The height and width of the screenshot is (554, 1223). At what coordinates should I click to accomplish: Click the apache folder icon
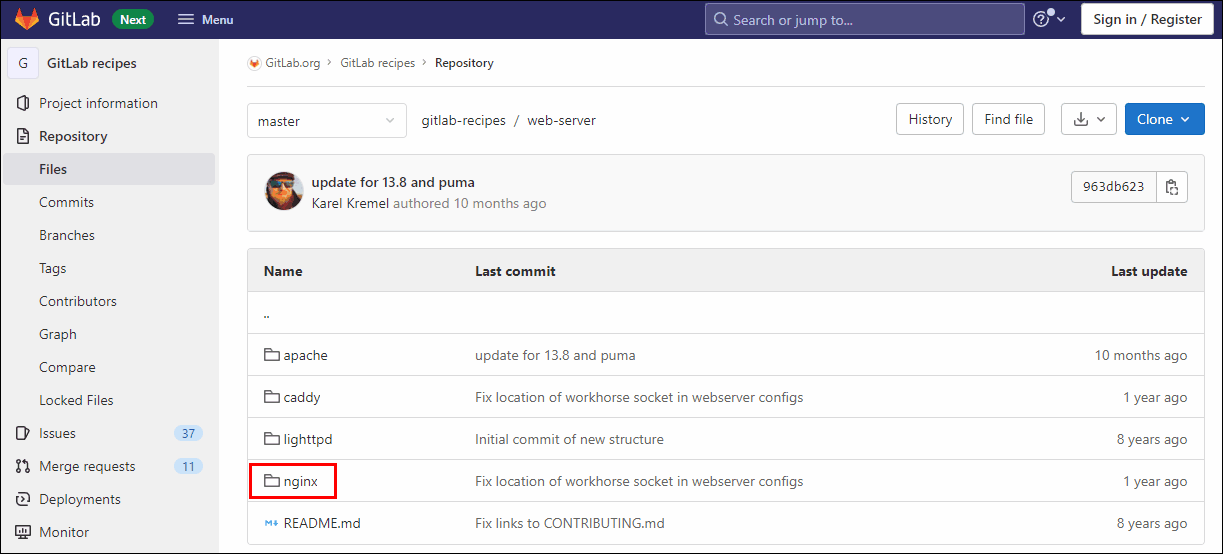coord(271,355)
